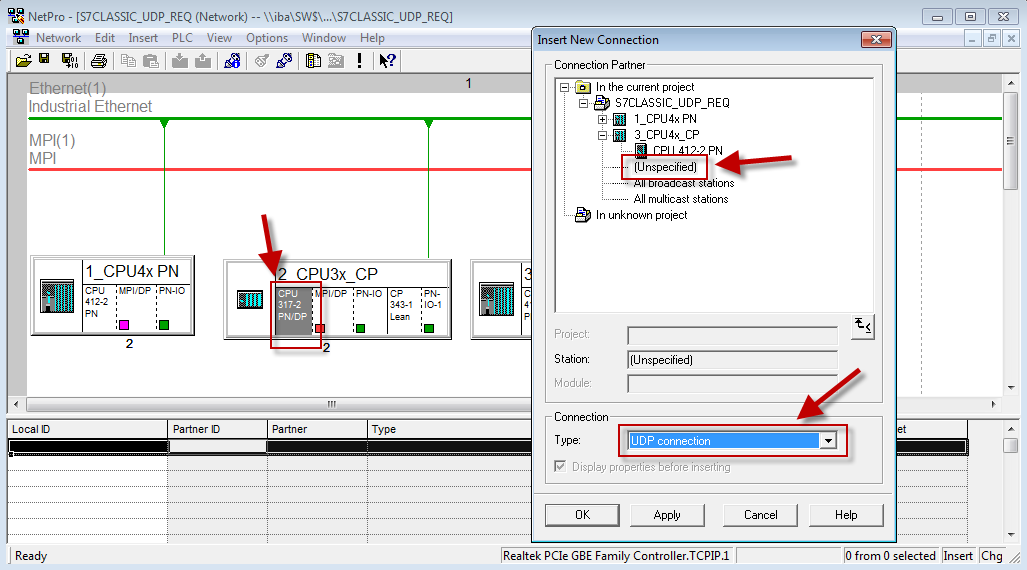Click the context Help arrow-question icon
This screenshot has width=1027, height=570.
point(387,60)
